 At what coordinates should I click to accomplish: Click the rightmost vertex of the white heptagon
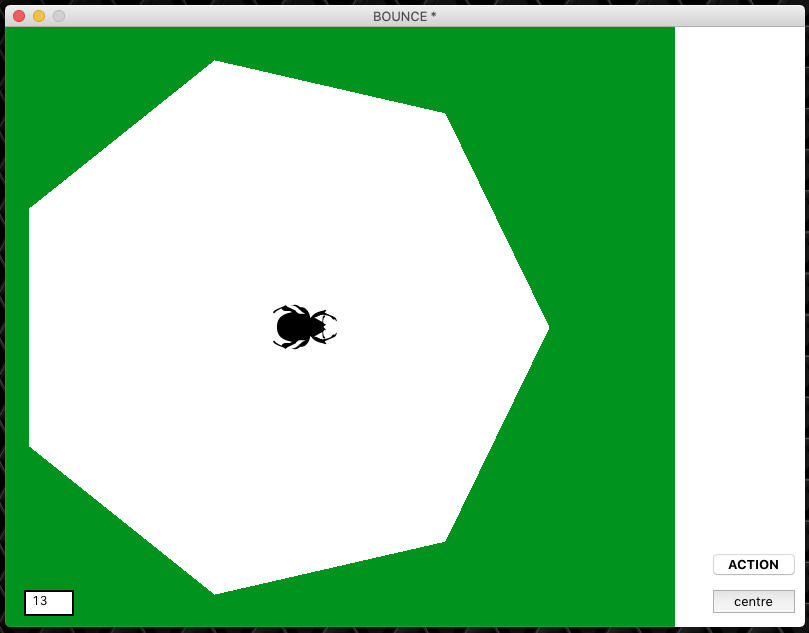tap(546, 327)
